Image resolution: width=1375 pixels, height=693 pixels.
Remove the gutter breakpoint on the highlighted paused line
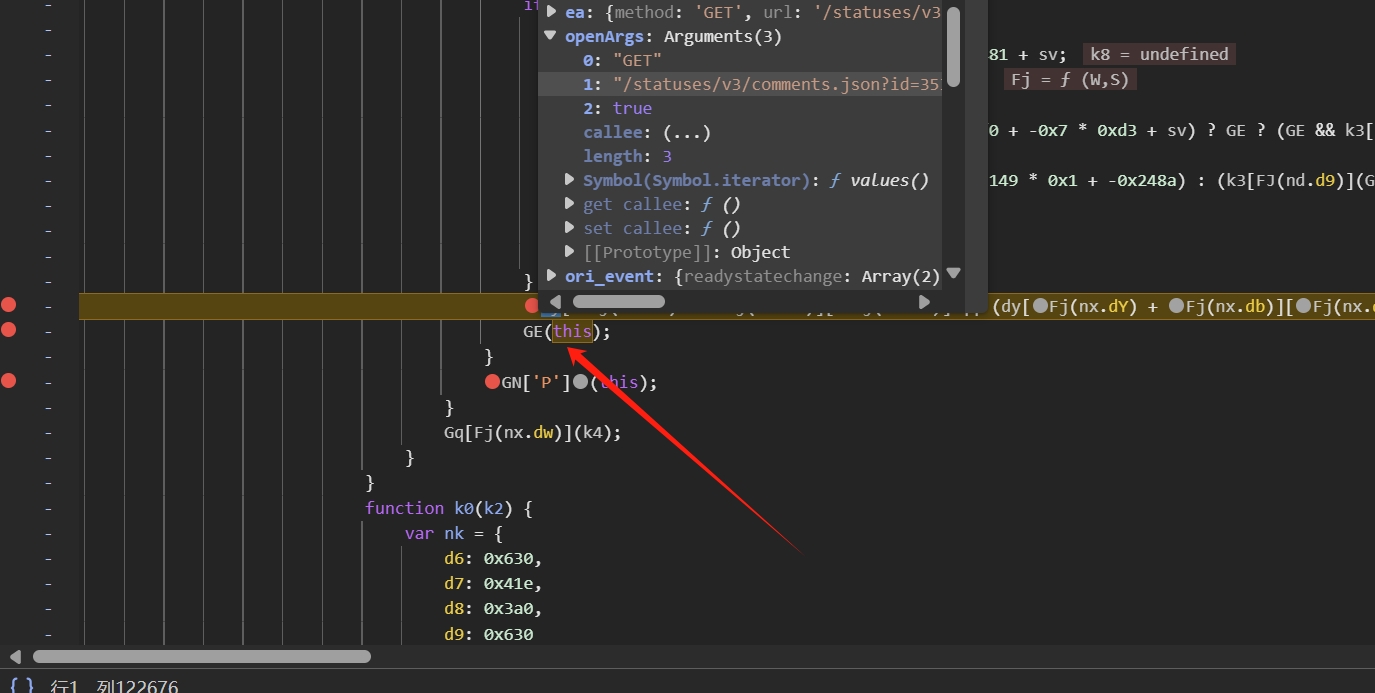point(9,305)
